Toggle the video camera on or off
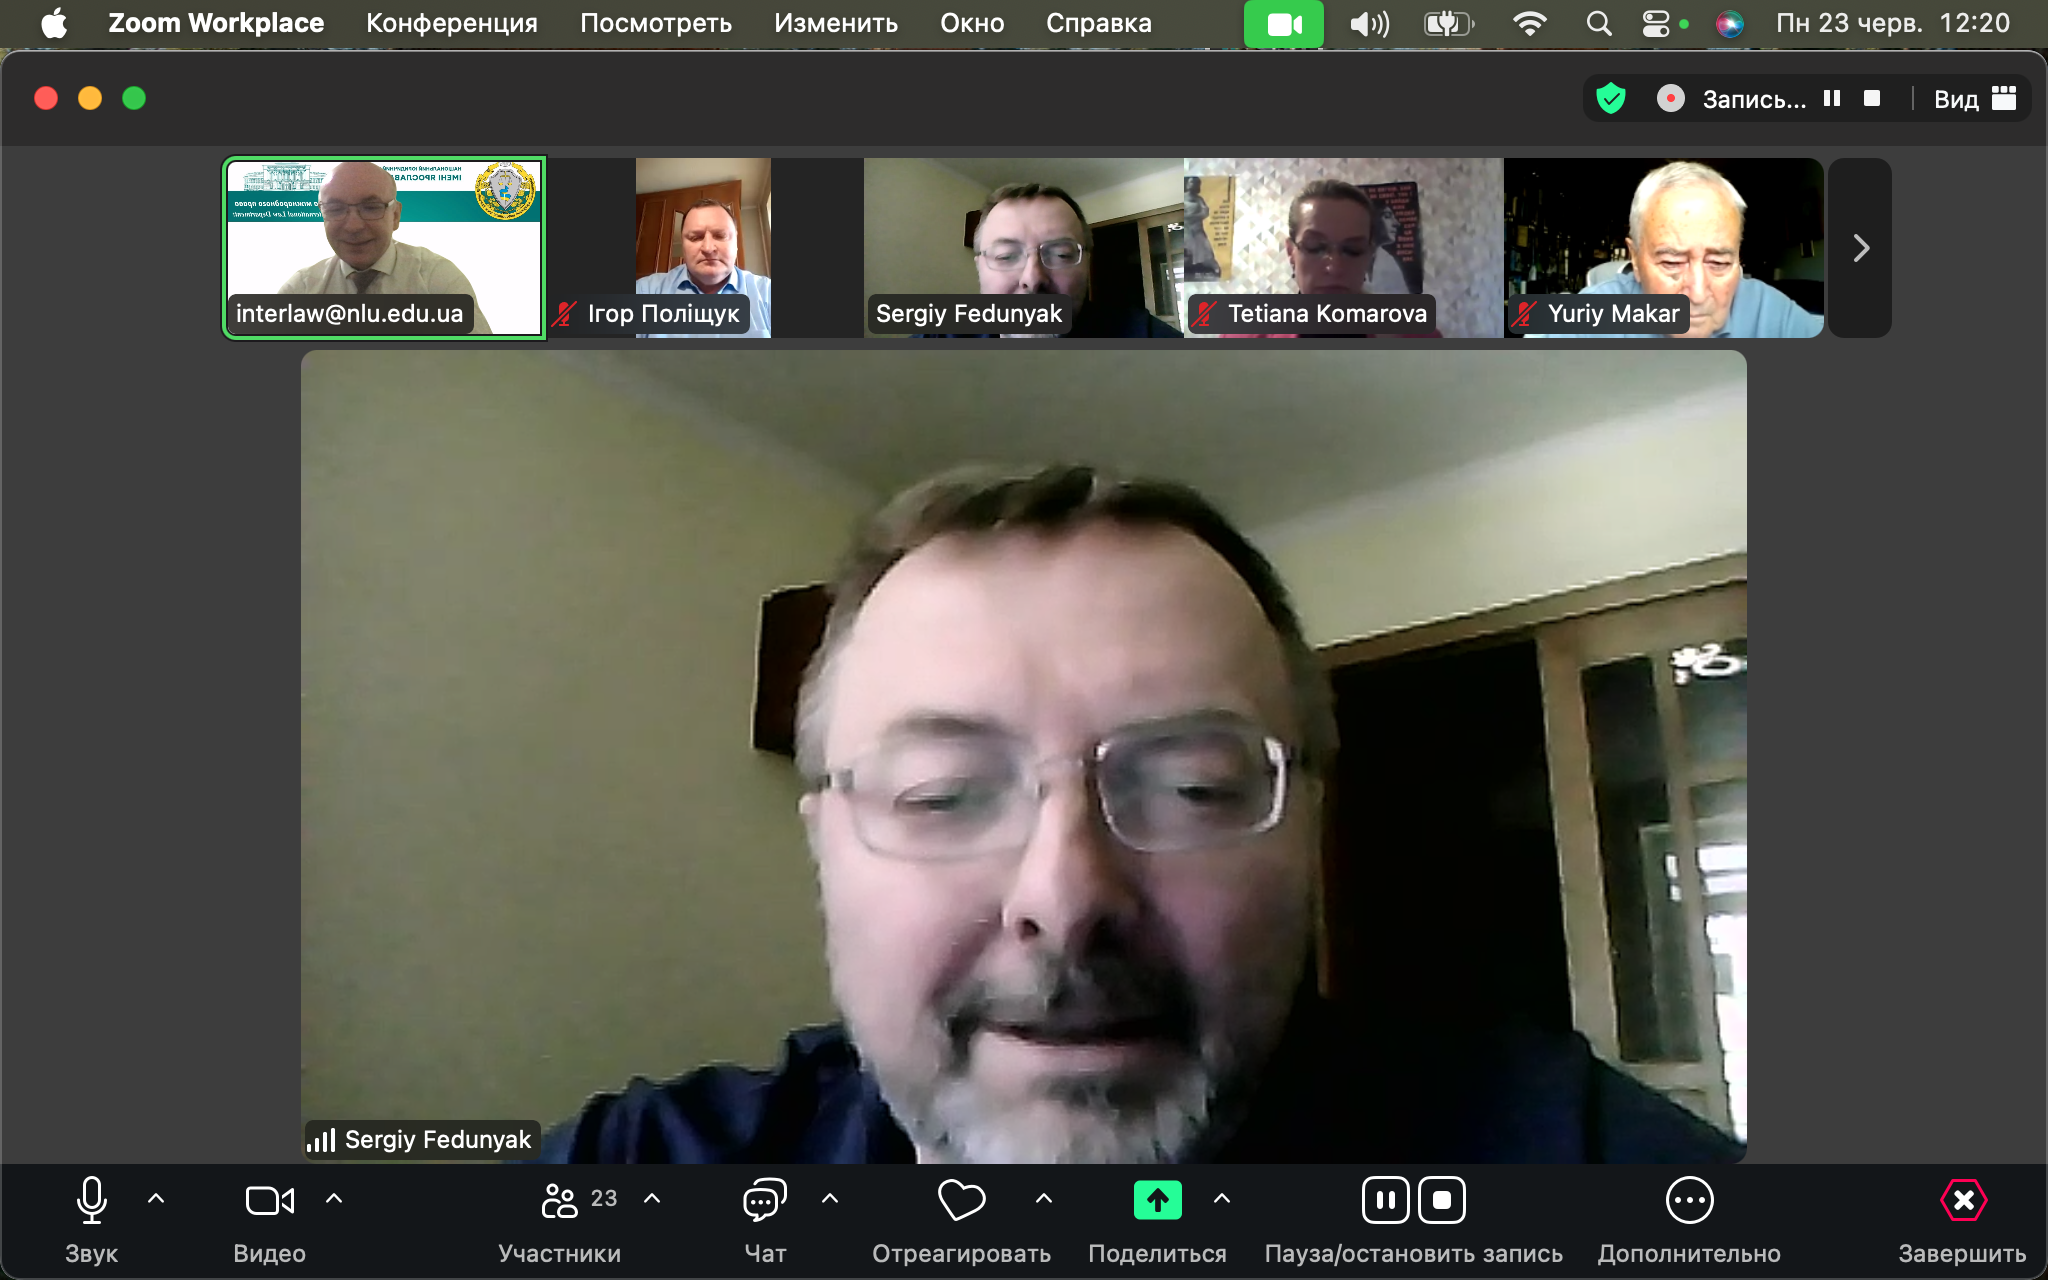This screenshot has height=1280, width=2048. (x=269, y=1200)
